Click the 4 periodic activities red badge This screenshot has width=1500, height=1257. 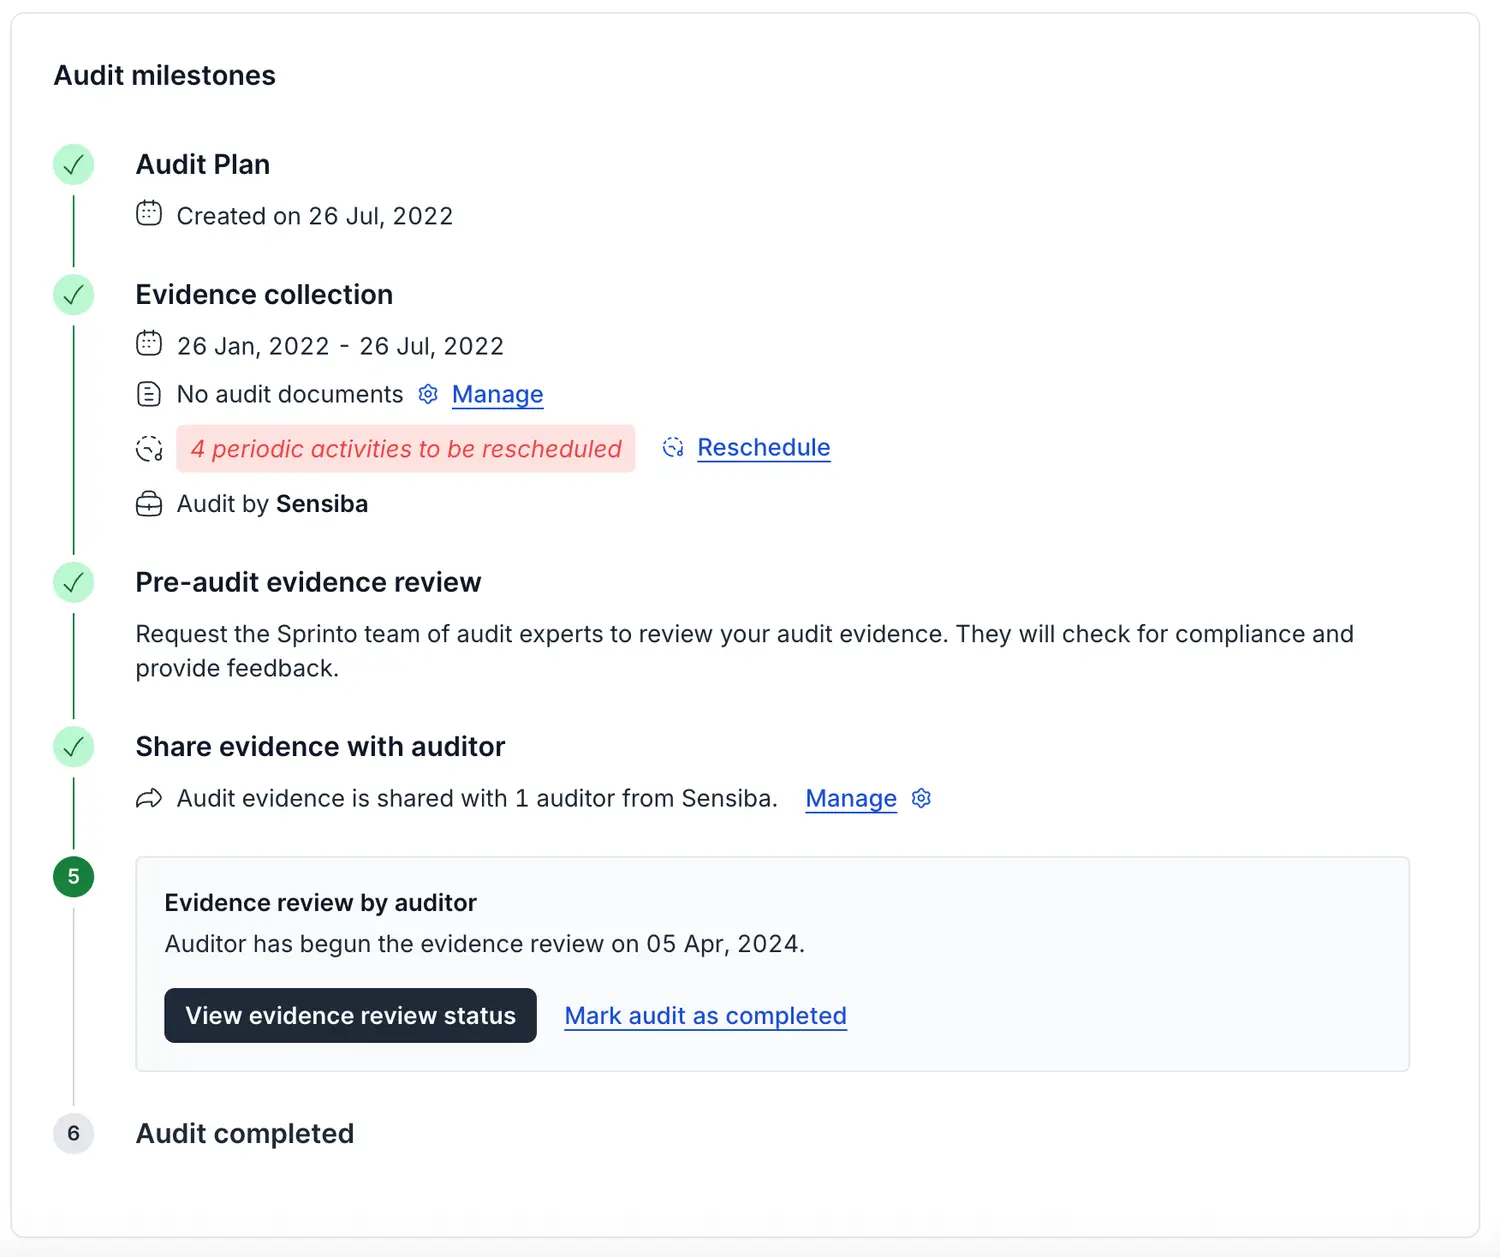click(406, 449)
